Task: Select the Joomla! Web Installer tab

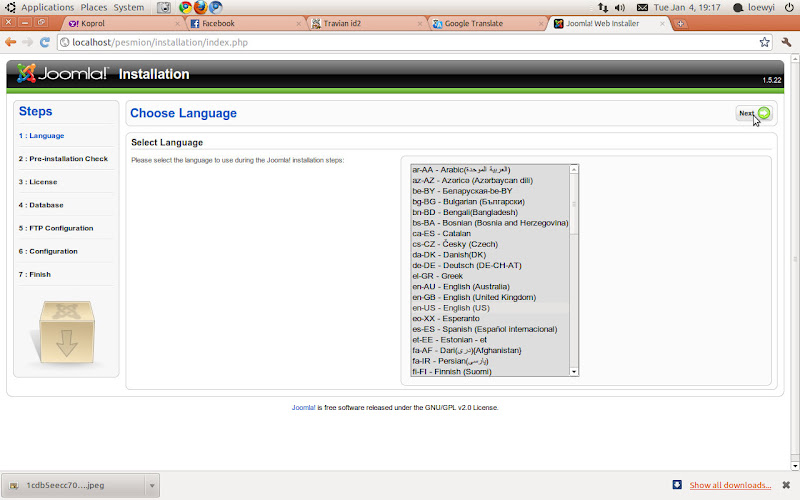Action: [x=607, y=23]
